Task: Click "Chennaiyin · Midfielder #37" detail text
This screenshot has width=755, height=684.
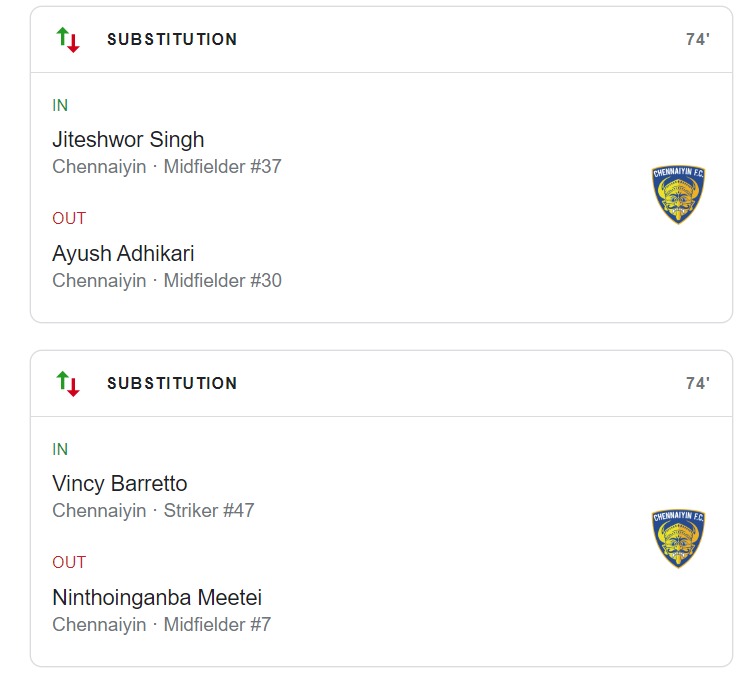Action: 167,167
